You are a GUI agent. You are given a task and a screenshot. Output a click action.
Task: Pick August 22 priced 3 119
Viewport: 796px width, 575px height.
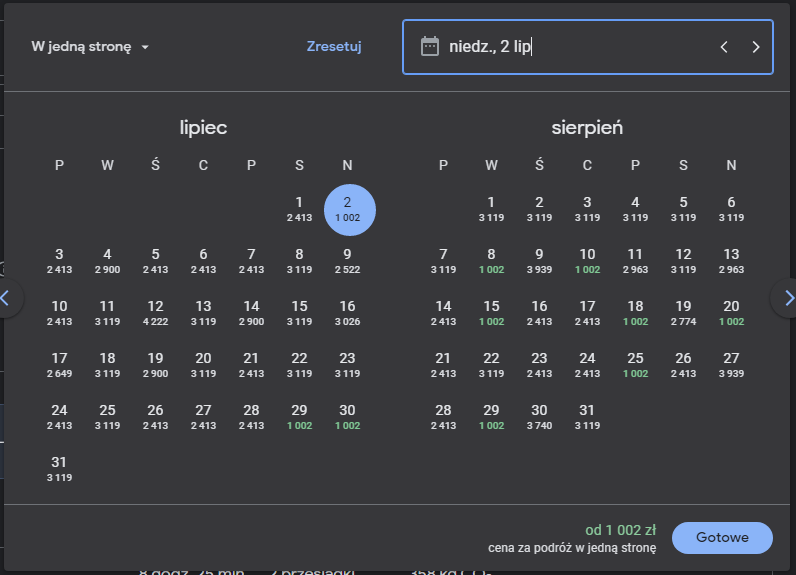click(491, 365)
